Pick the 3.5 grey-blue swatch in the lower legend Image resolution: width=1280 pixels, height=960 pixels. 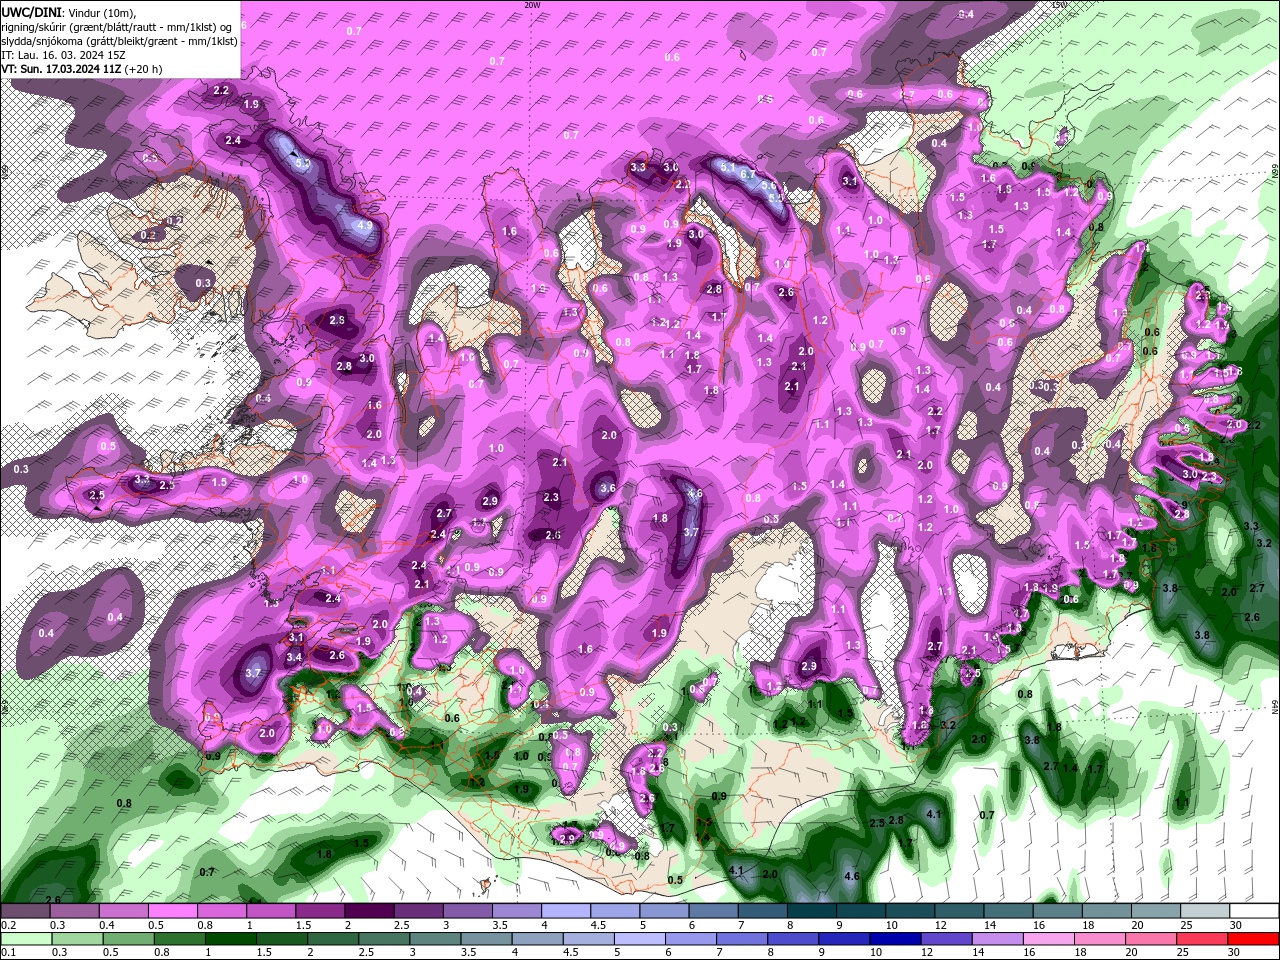(x=487, y=939)
